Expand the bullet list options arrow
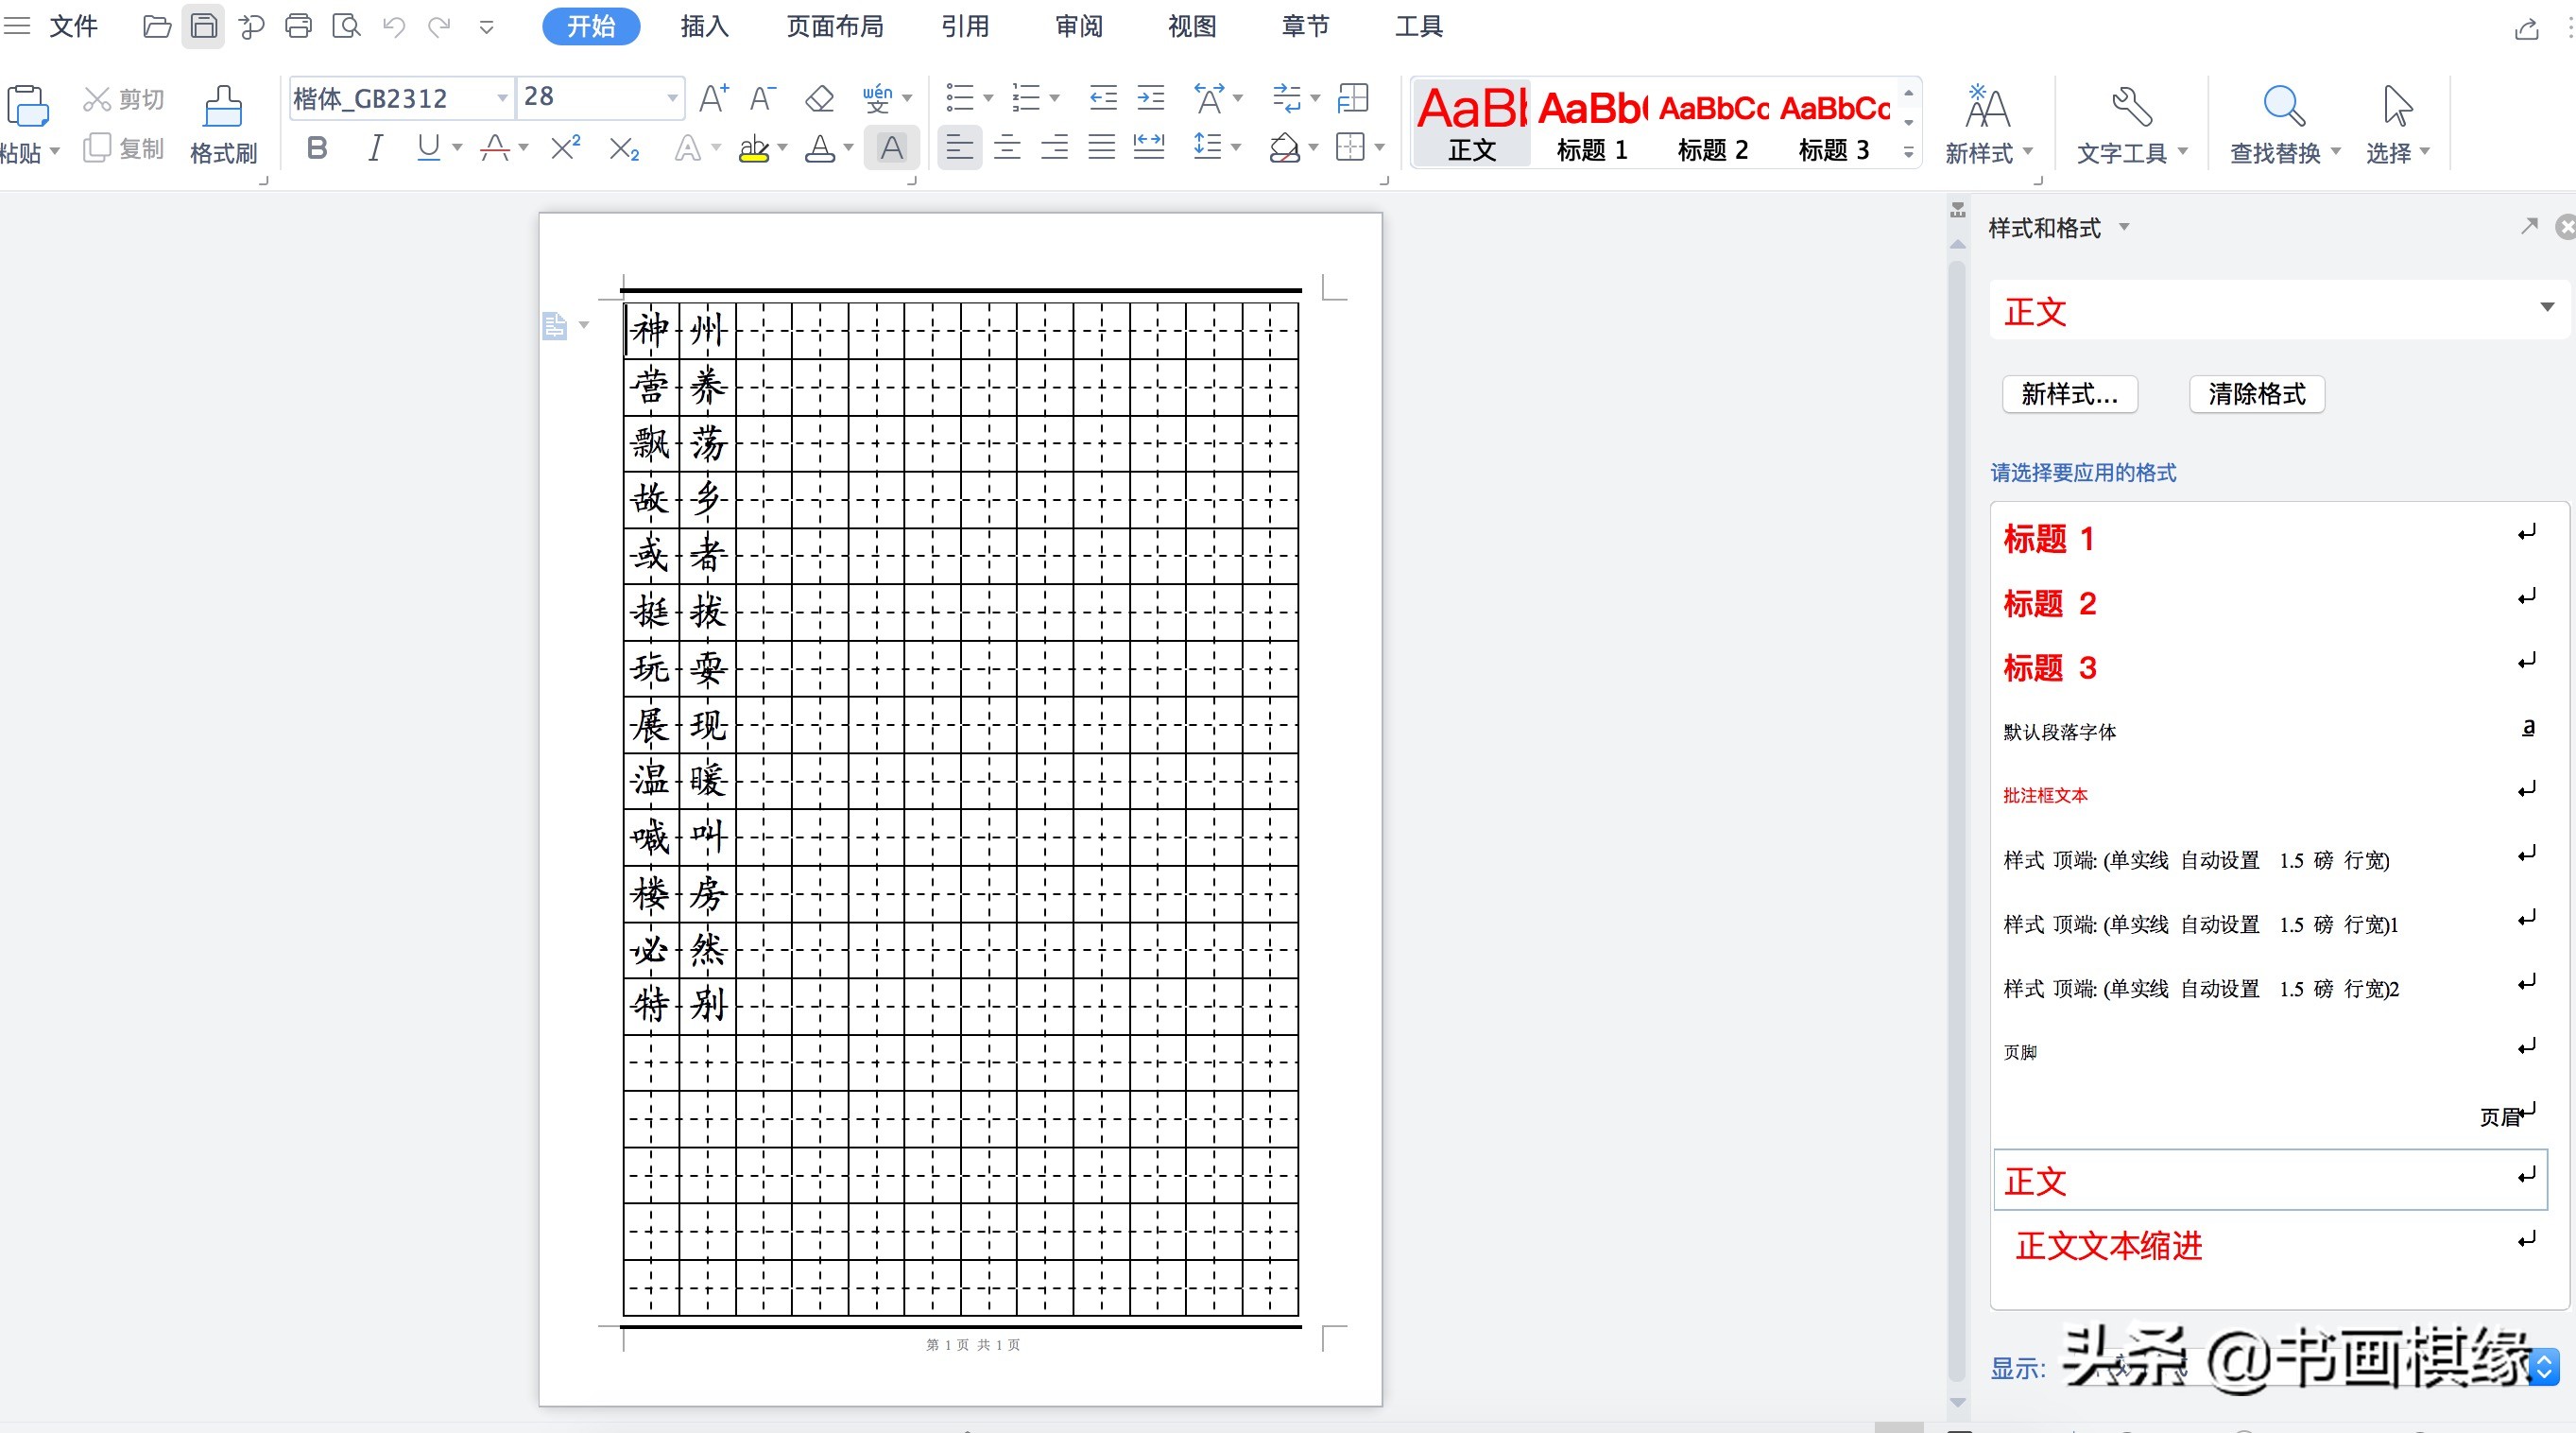This screenshot has width=2576, height=1433. pyautogui.click(x=988, y=98)
